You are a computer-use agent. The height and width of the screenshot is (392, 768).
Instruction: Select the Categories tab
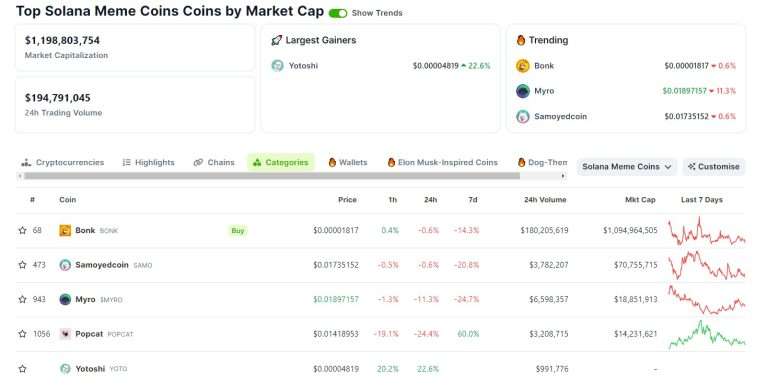pos(281,163)
